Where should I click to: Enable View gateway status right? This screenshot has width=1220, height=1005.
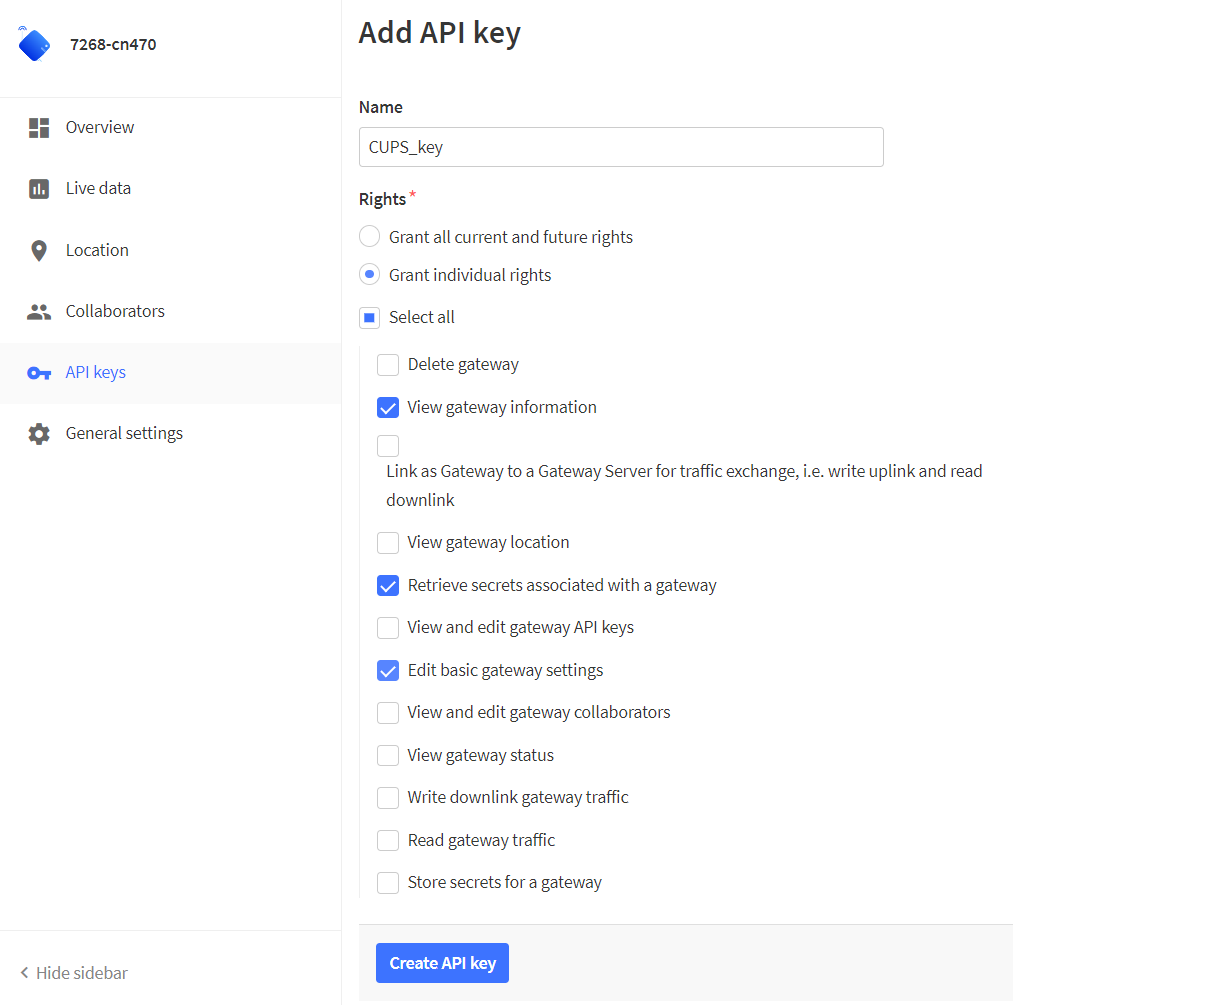pos(388,756)
